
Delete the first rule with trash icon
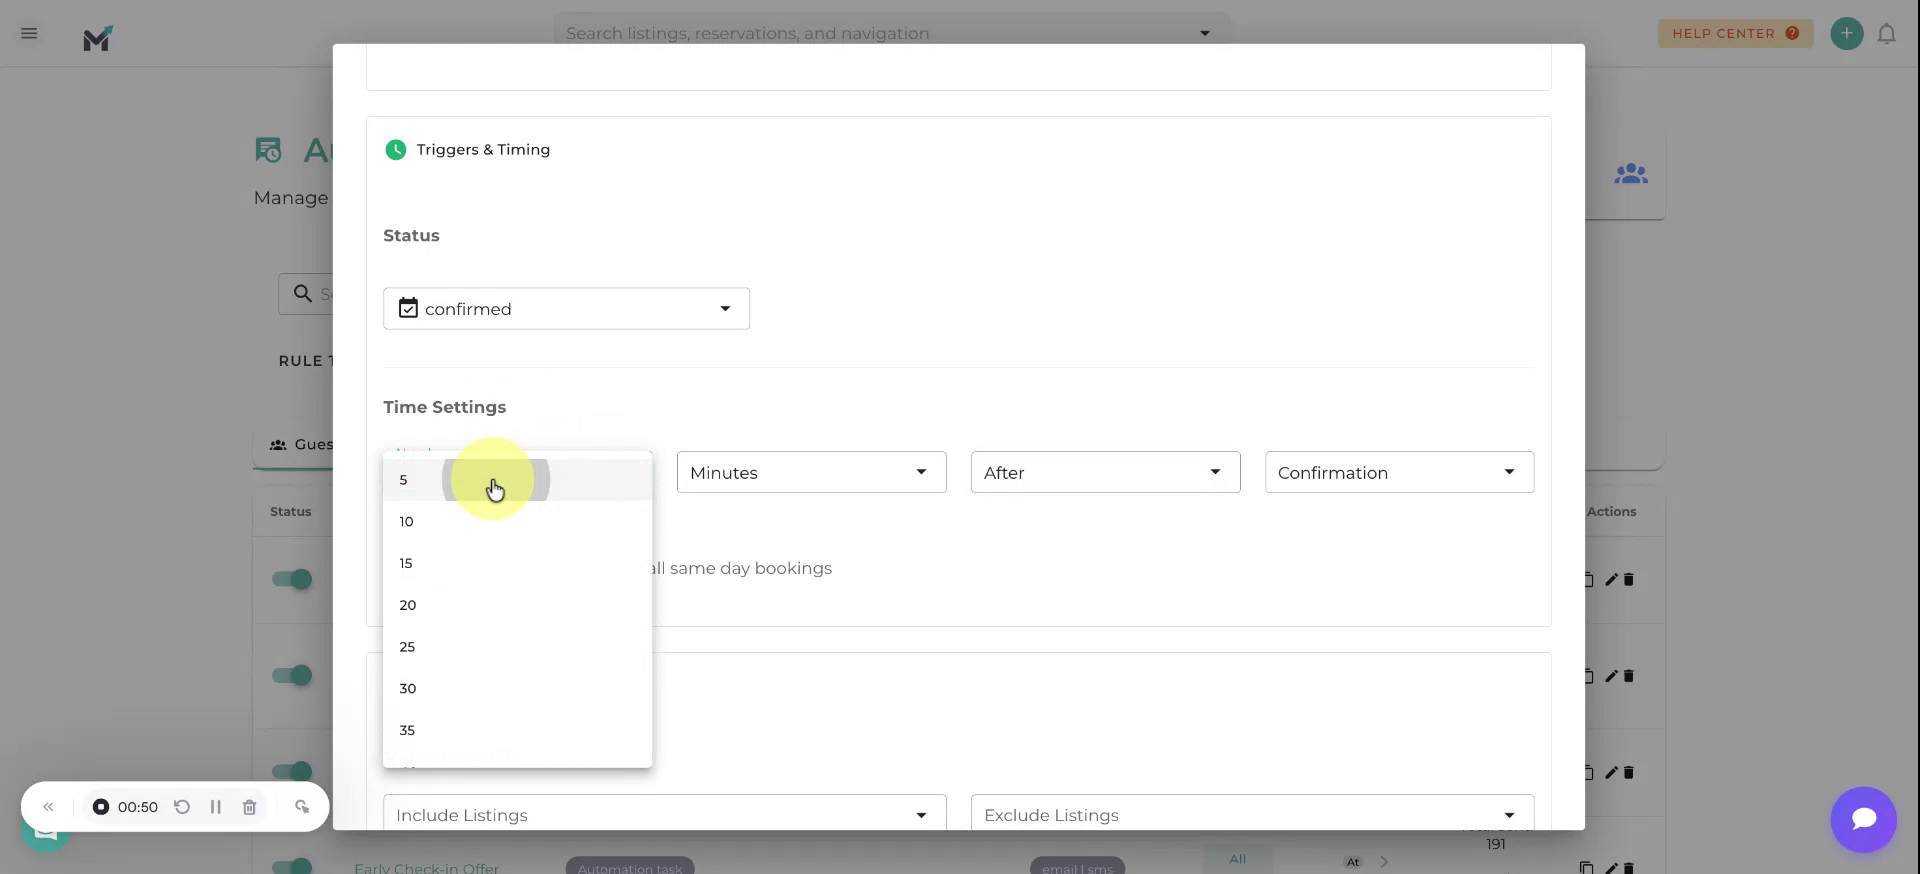point(1628,580)
